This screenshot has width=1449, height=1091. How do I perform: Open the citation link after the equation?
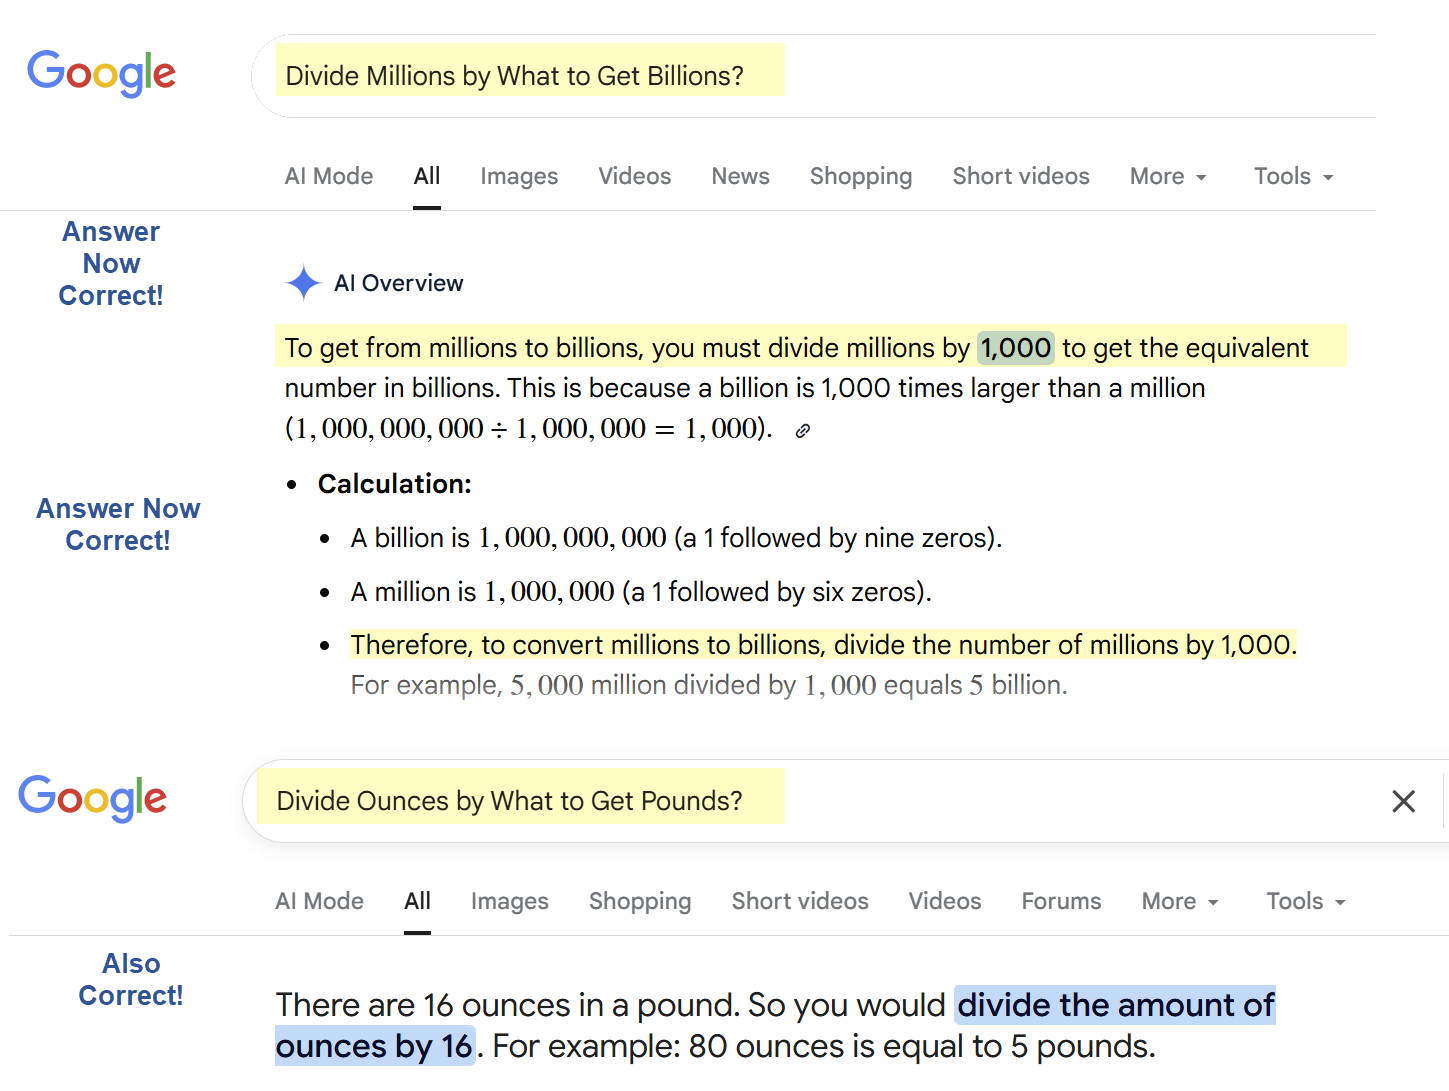click(x=801, y=430)
